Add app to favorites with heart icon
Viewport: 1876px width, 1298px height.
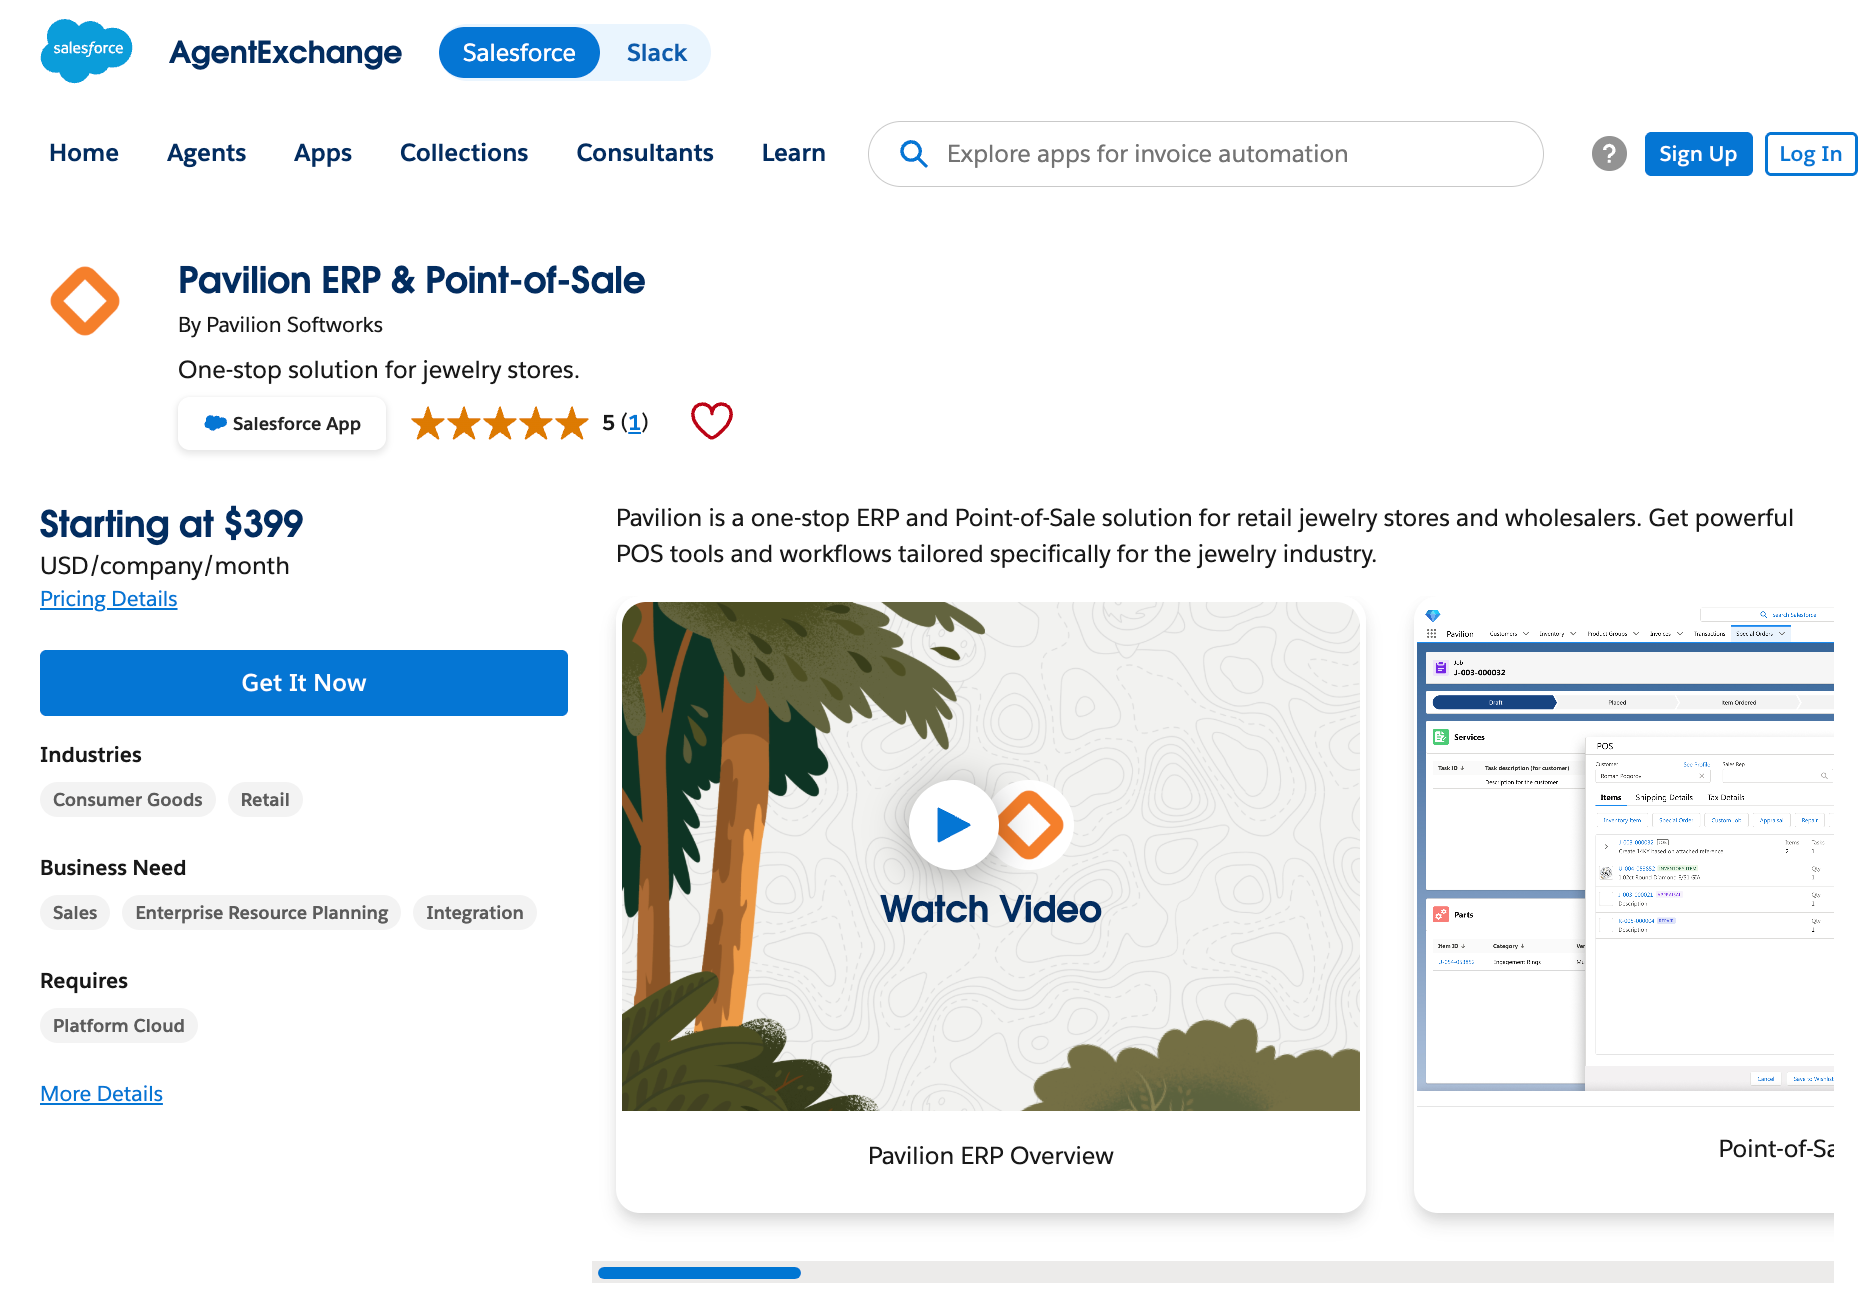(x=712, y=421)
